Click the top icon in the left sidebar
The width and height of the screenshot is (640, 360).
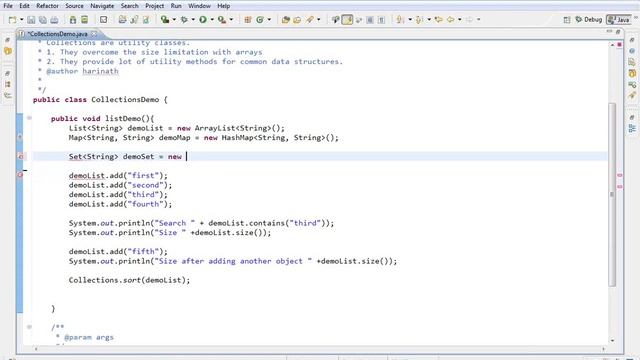click(x=8, y=40)
